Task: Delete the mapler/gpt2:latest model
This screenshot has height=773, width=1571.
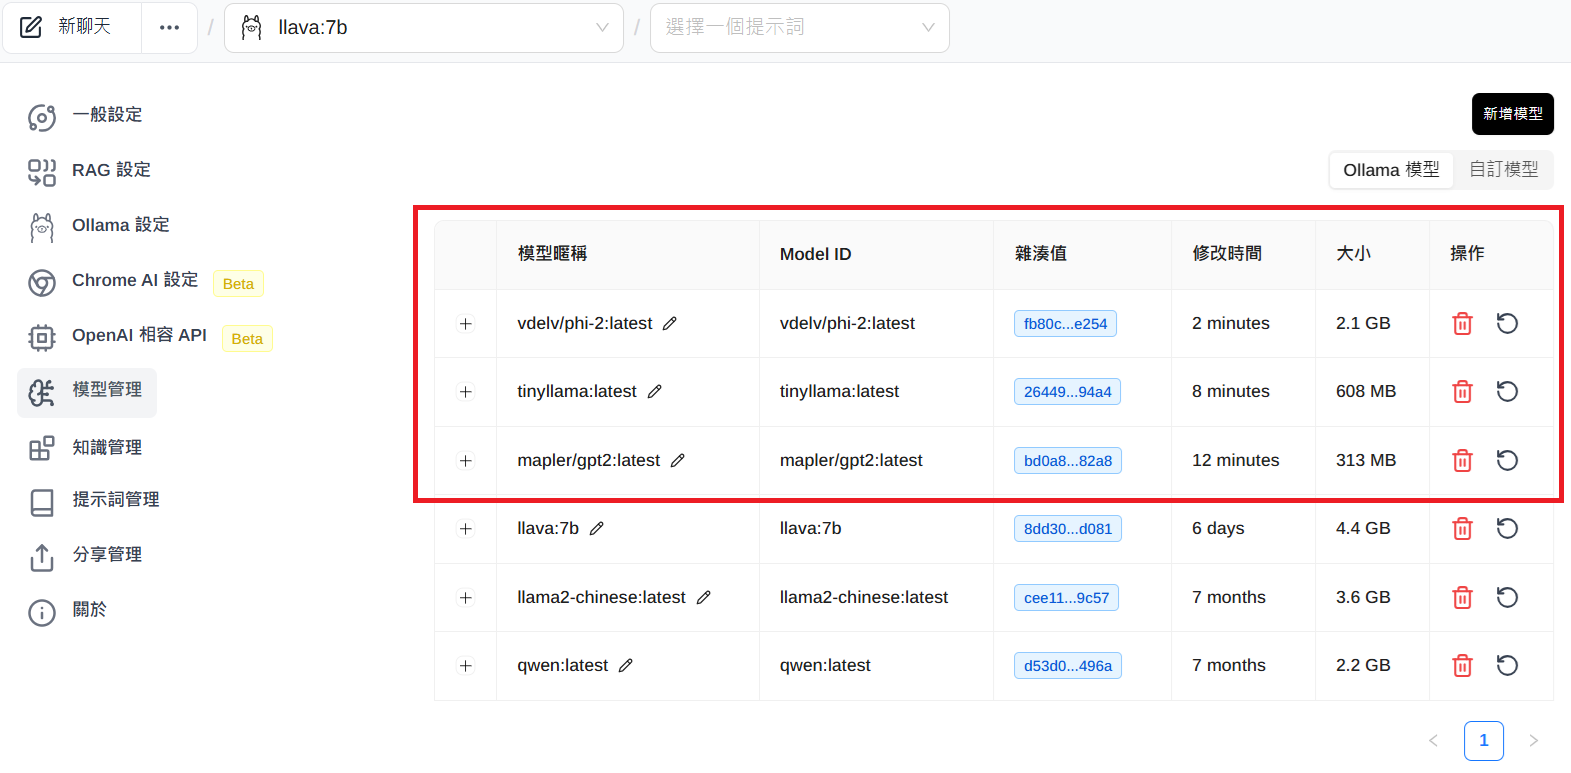Action: click(x=1462, y=460)
